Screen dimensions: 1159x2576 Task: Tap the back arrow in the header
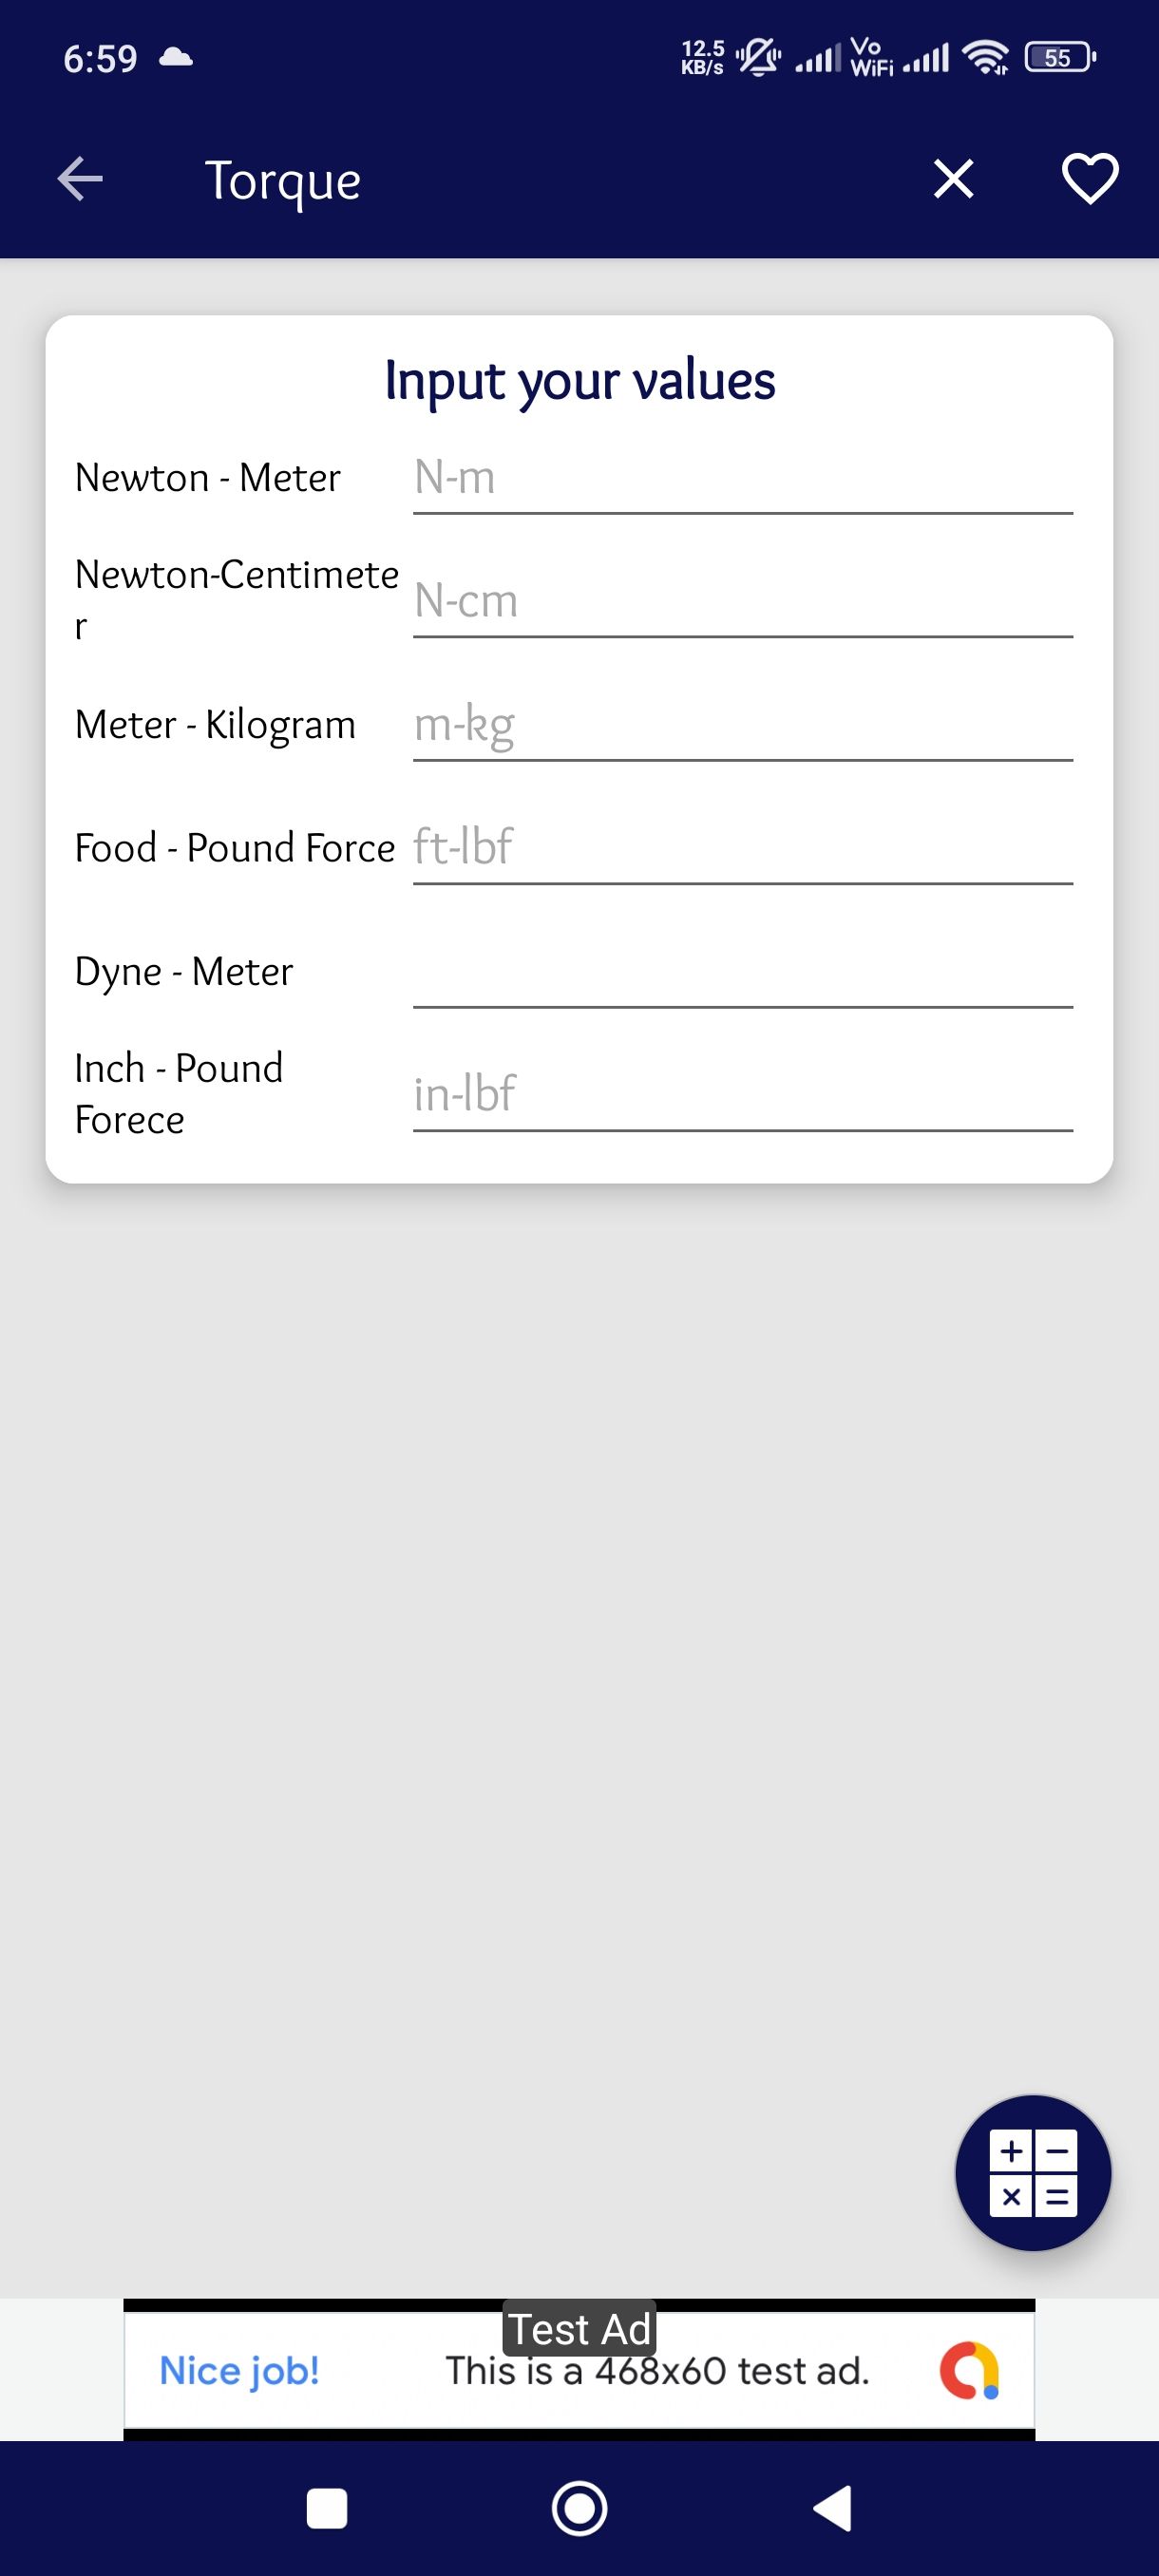pos(80,180)
